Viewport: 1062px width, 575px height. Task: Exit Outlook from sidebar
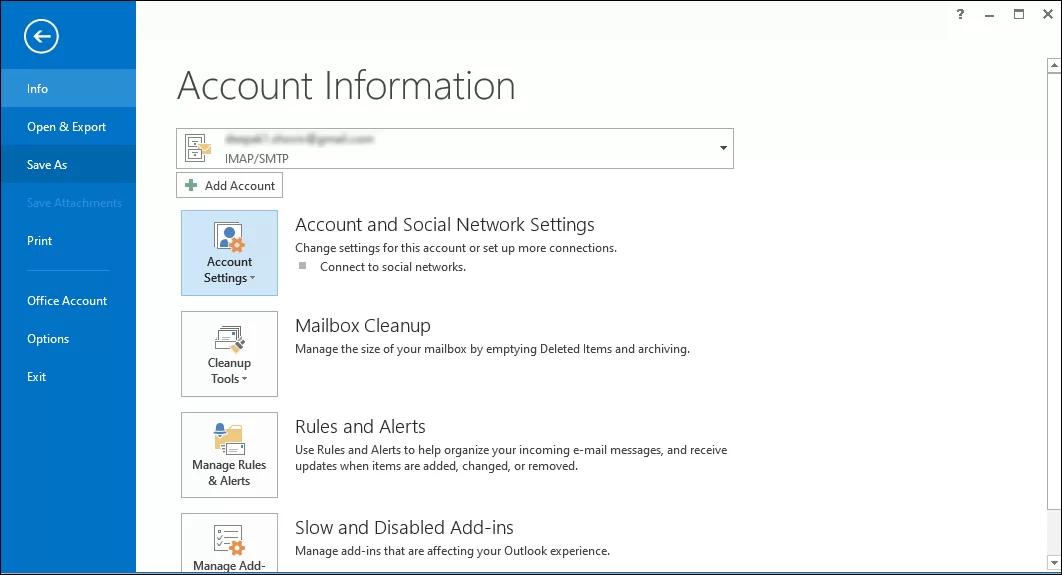68,377
